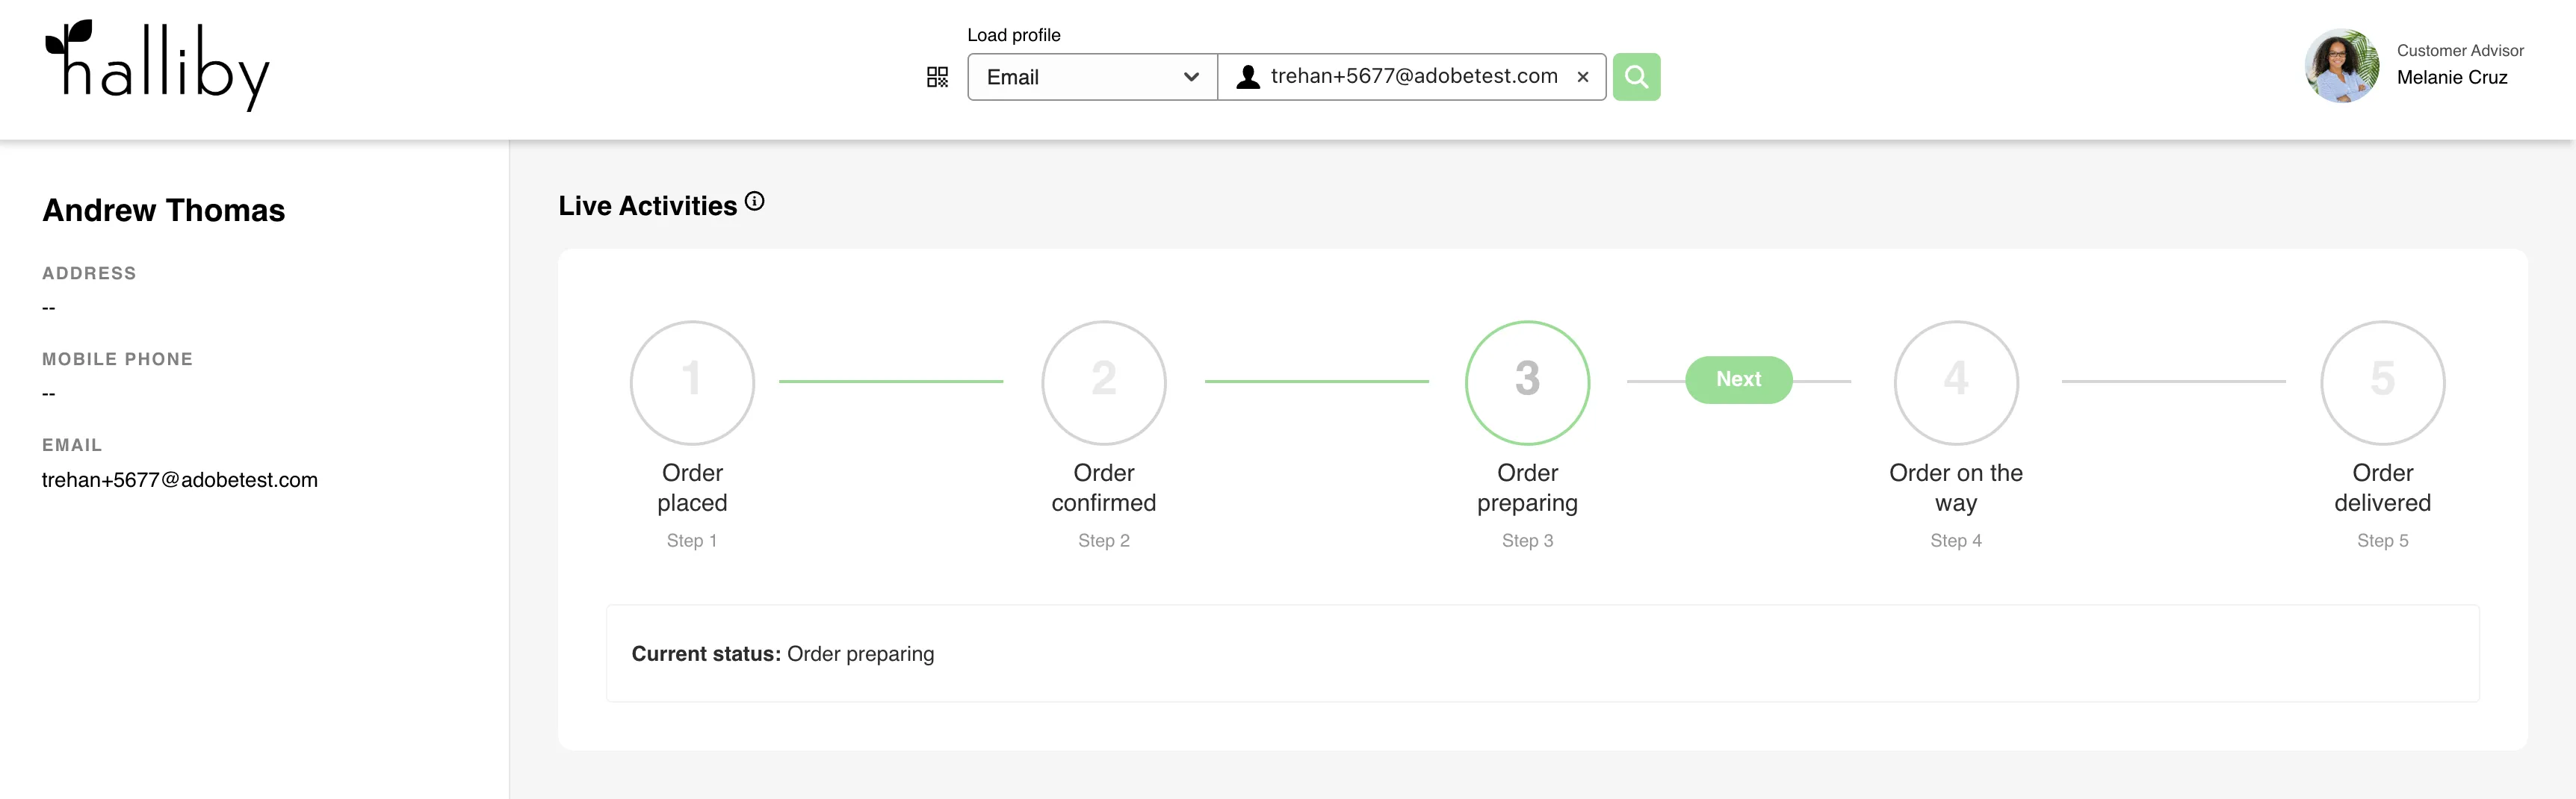Click the halliby logo

tap(158, 65)
